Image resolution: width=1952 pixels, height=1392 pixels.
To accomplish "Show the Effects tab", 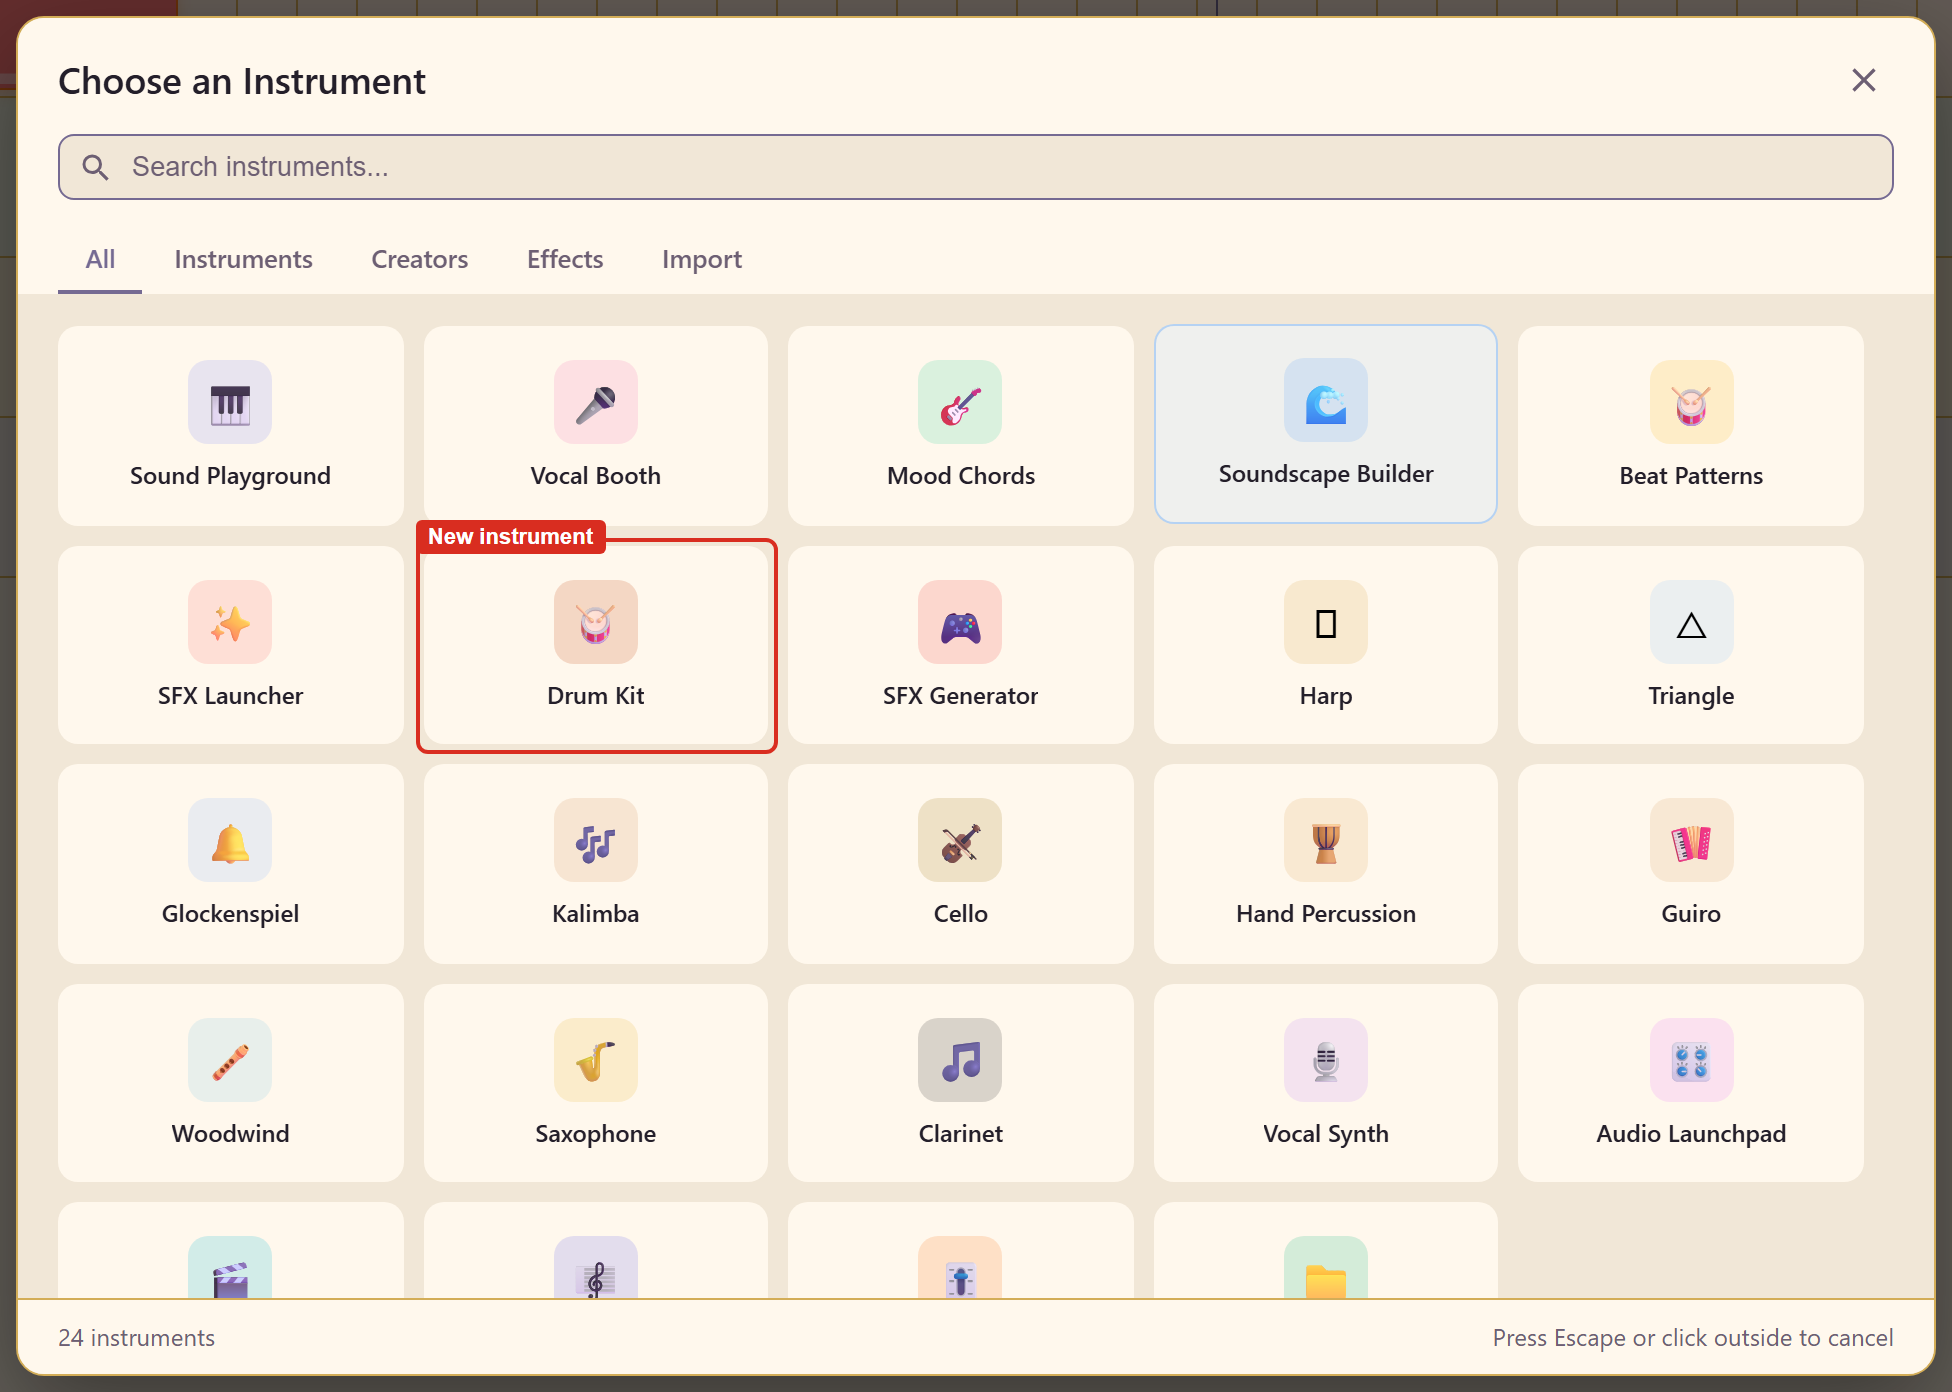I will click(x=565, y=260).
